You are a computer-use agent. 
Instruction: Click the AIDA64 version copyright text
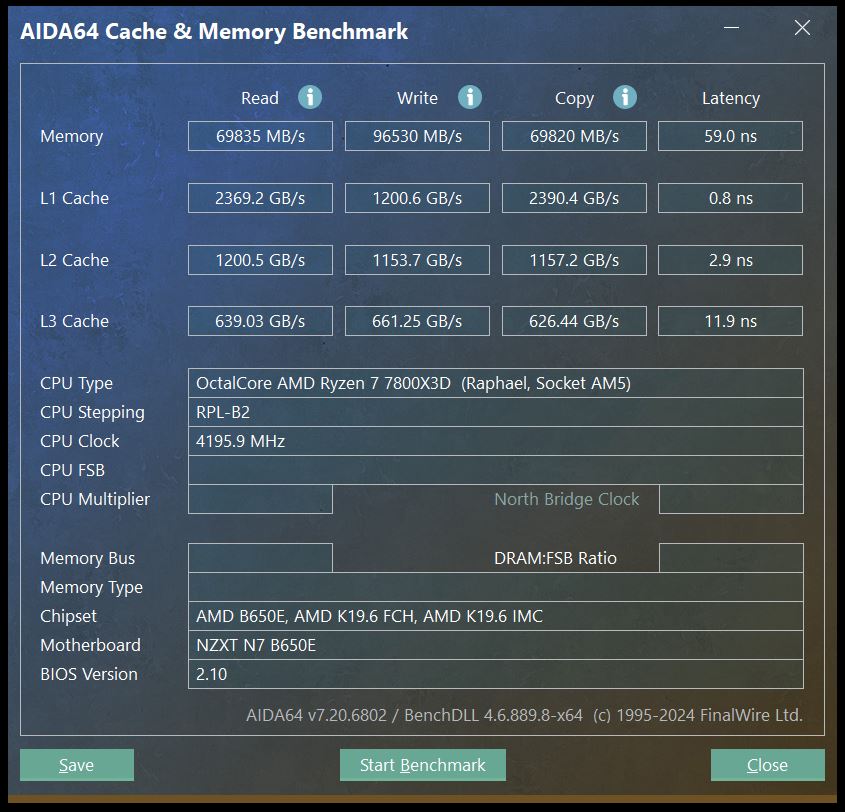[x=524, y=715]
